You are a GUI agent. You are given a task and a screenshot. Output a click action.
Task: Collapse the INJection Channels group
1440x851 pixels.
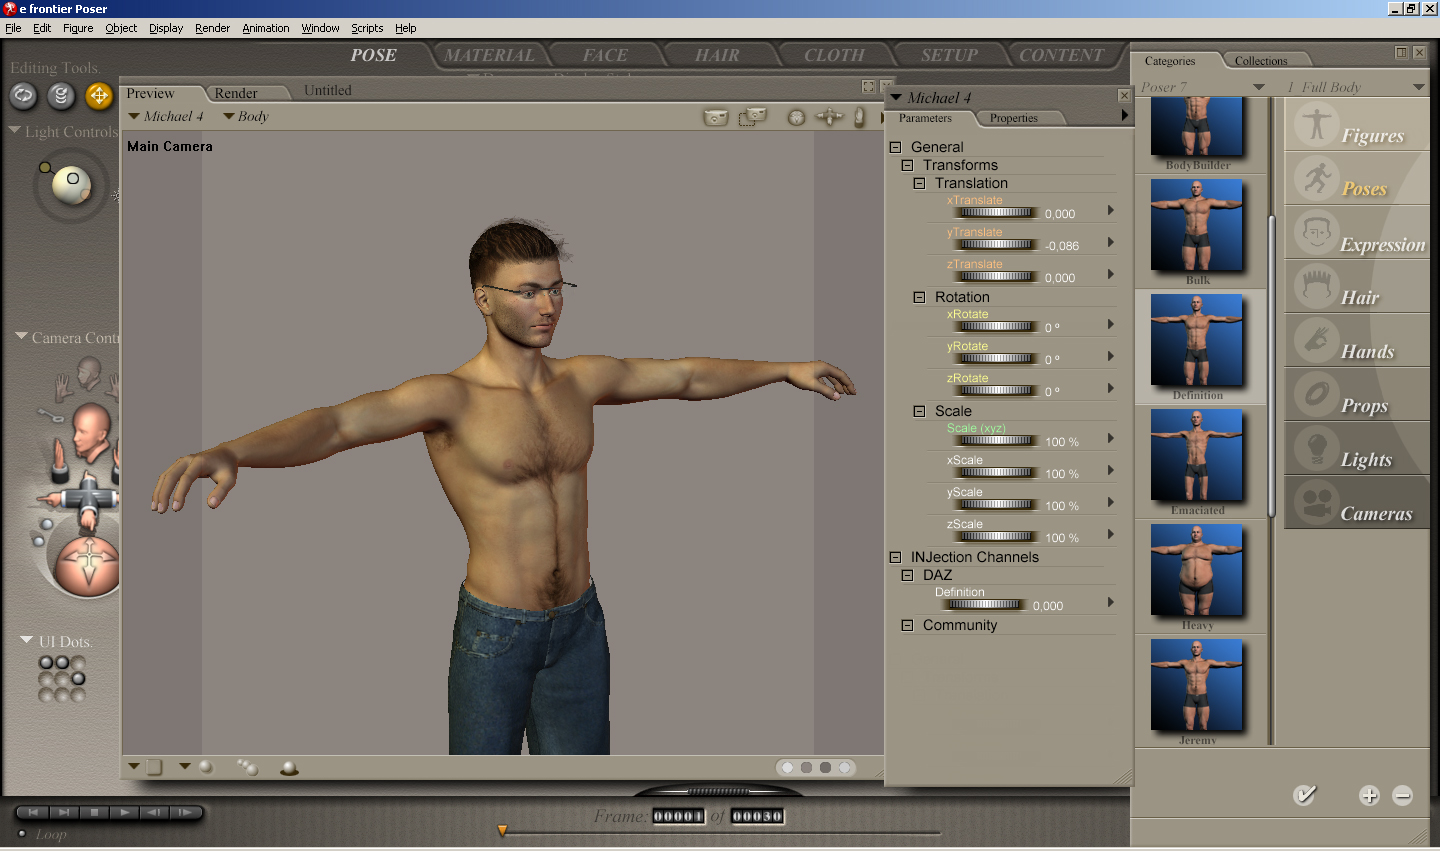895,557
